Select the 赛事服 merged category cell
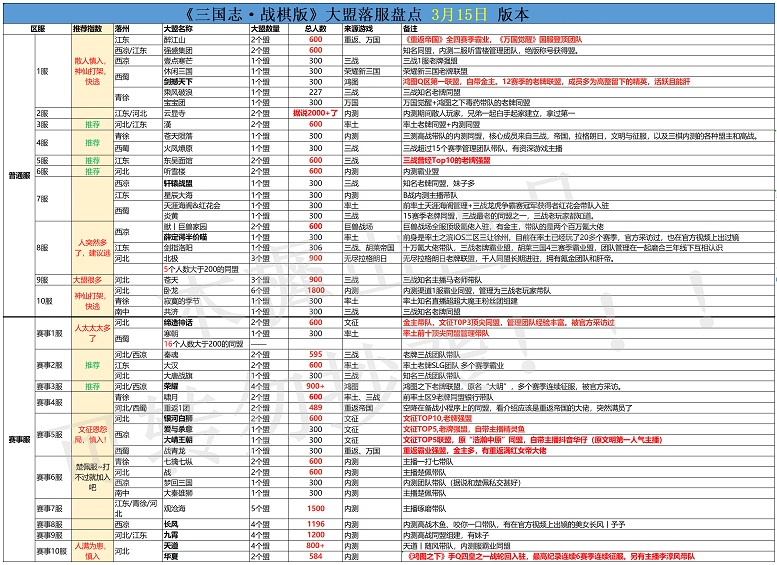The height and width of the screenshot is (565, 777). (x=19, y=439)
